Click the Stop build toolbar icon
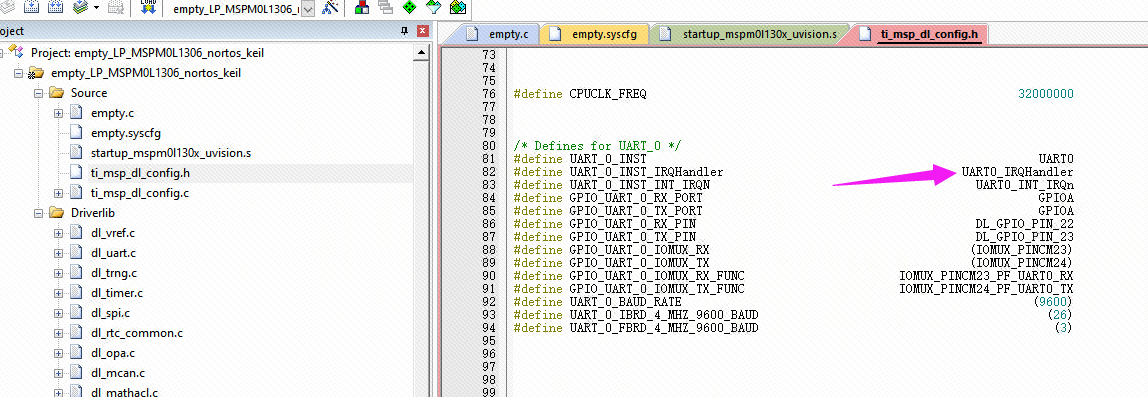This screenshot has width=1148, height=397. coord(116,7)
